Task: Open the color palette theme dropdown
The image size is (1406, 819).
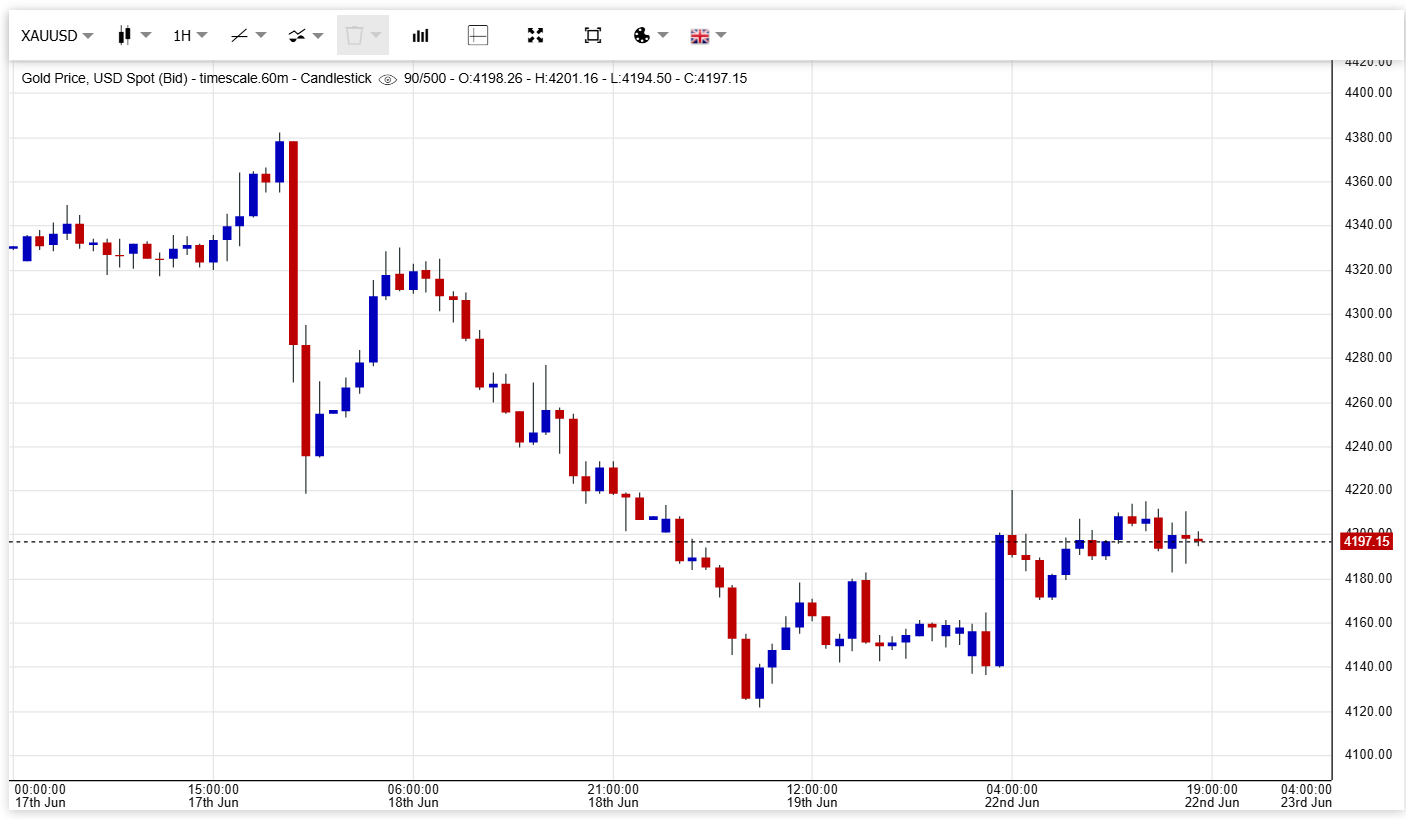Action: click(651, 36)
